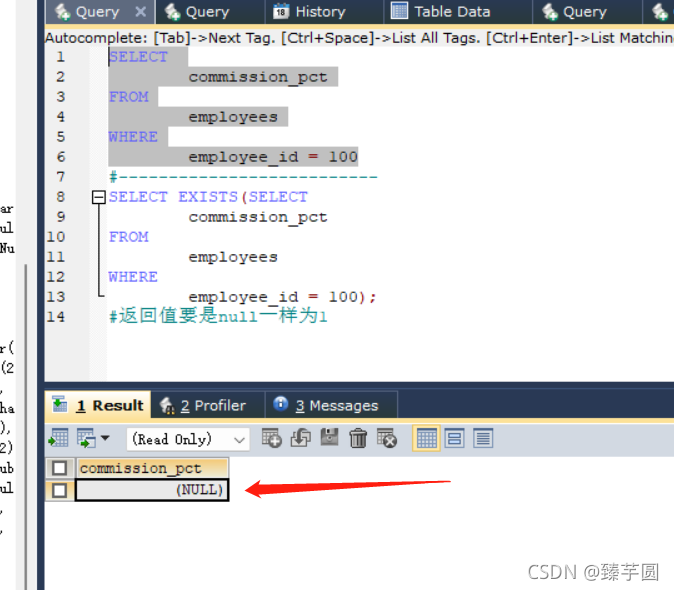Select the 1 Result tab
This screenshot has height=590, width=674.
tap(98, 405)
